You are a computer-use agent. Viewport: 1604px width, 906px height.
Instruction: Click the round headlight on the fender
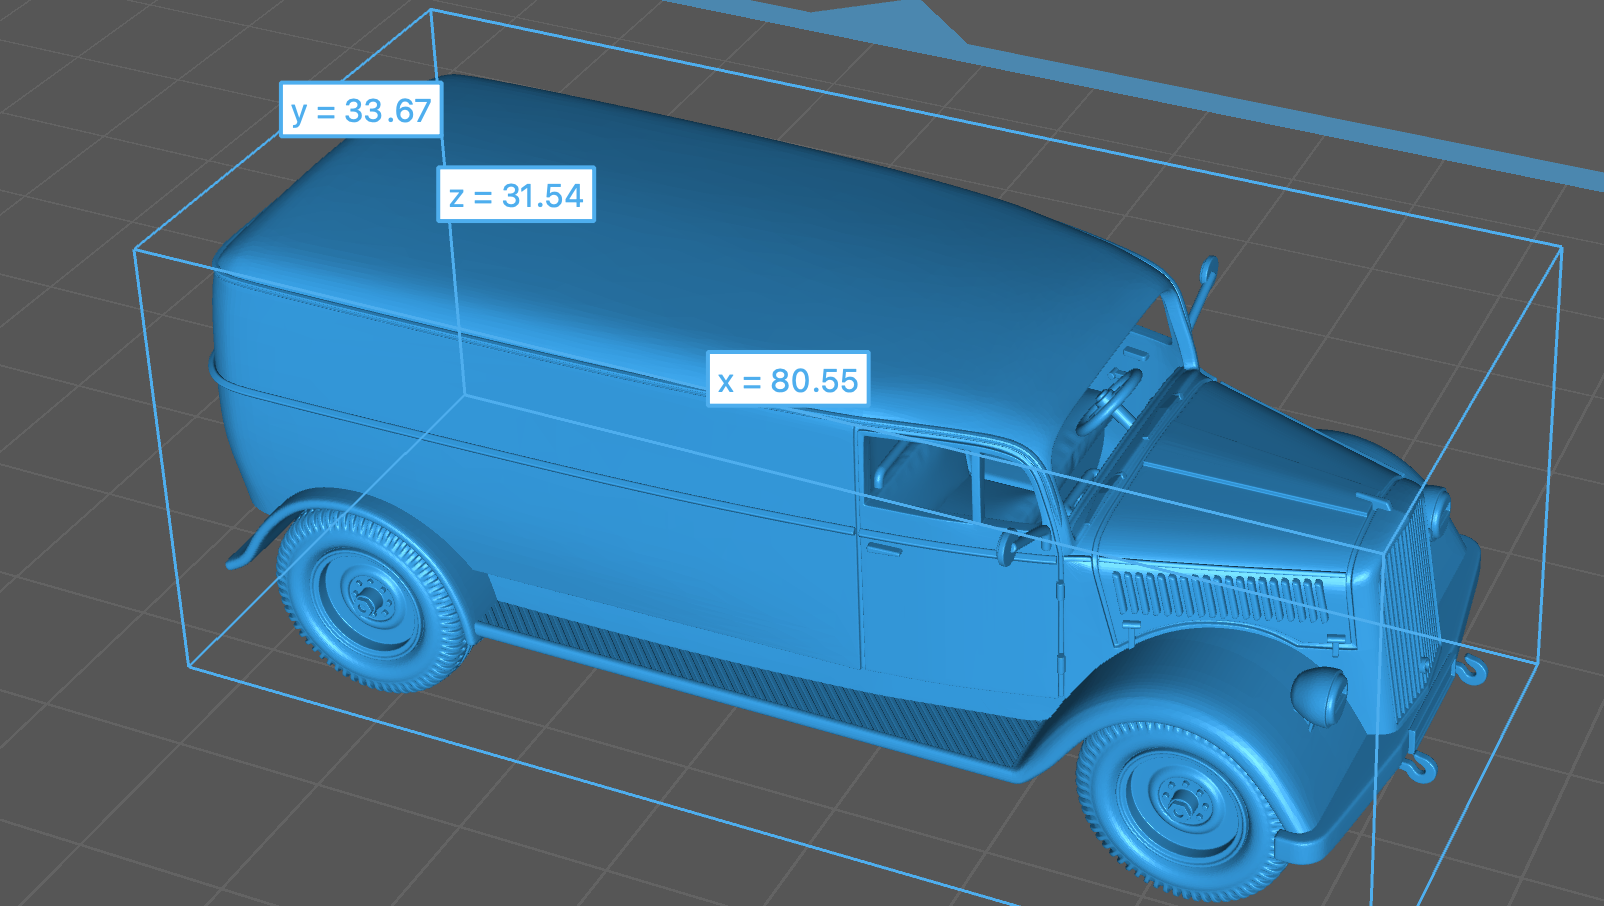click(1320, 695)
